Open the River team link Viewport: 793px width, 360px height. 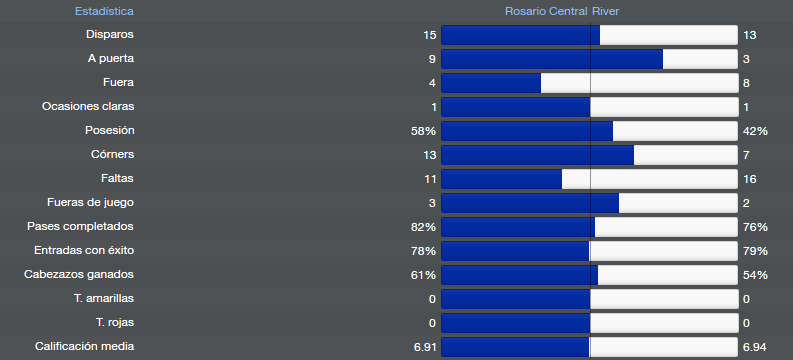coord(605,11)
